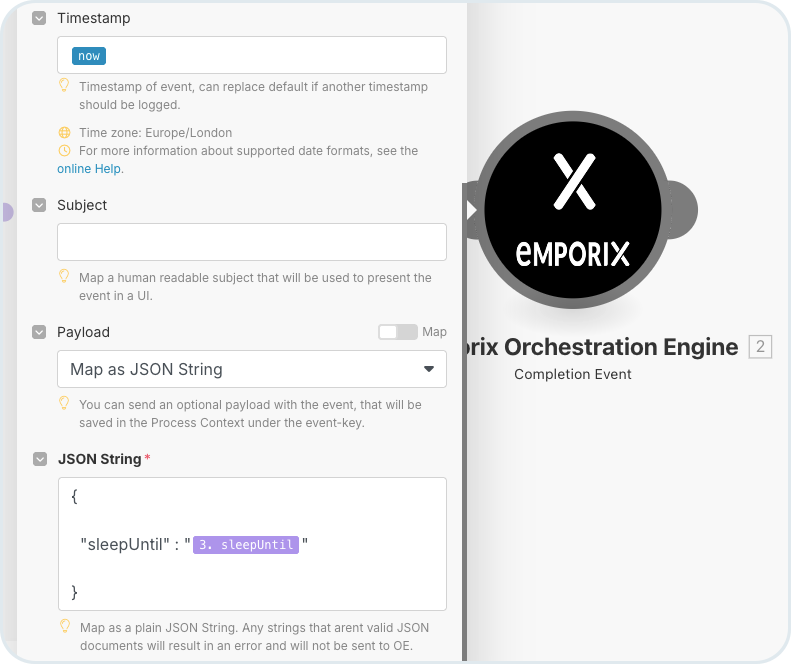
Task: Collapse the Payload field section
Action: point(39,332)
